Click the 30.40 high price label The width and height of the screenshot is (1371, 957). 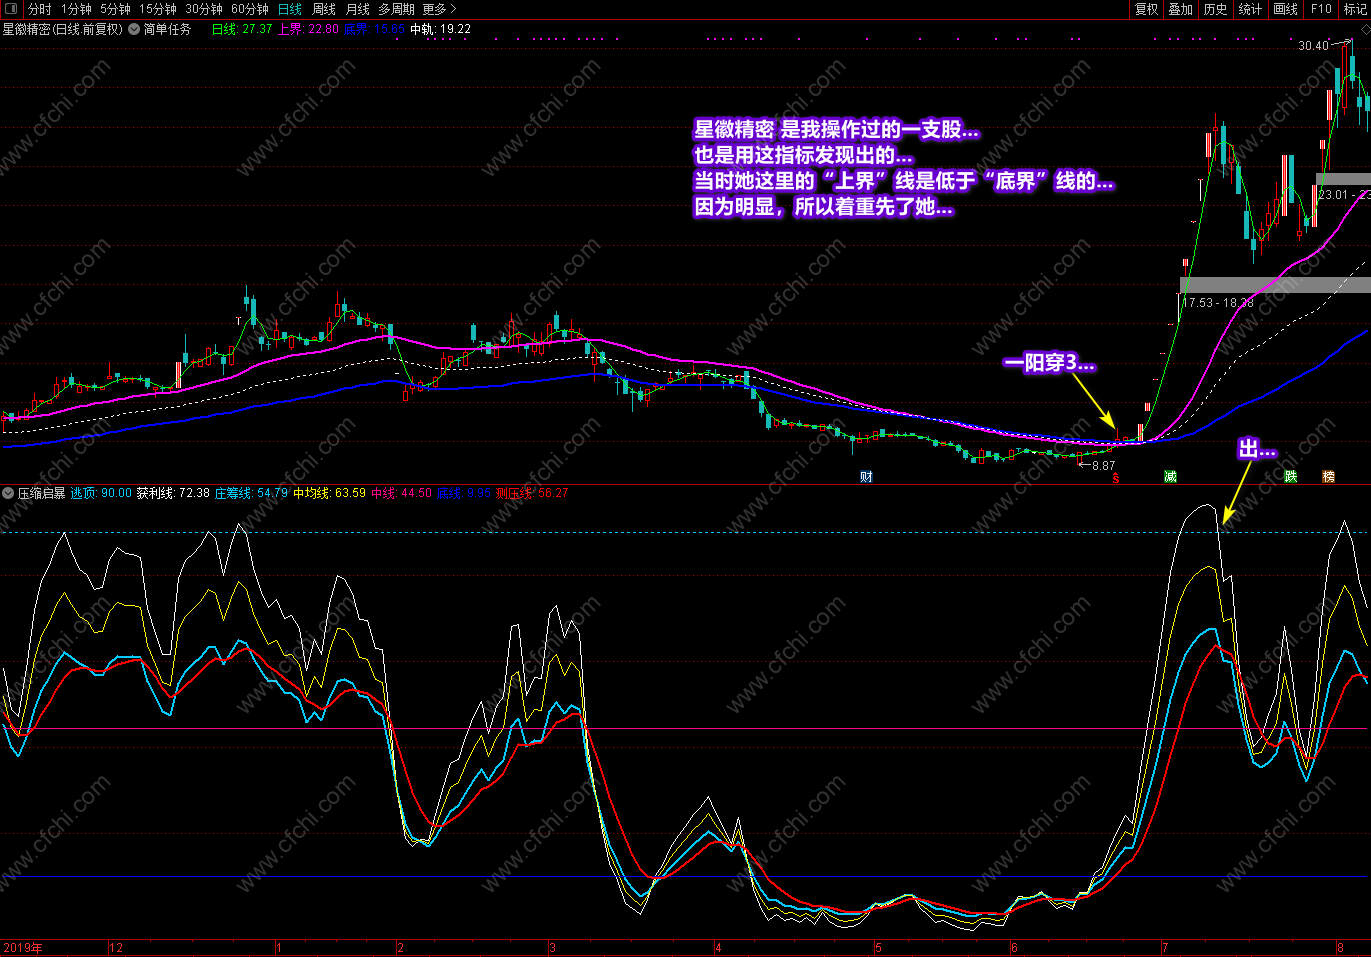[x=1313, y=46]
